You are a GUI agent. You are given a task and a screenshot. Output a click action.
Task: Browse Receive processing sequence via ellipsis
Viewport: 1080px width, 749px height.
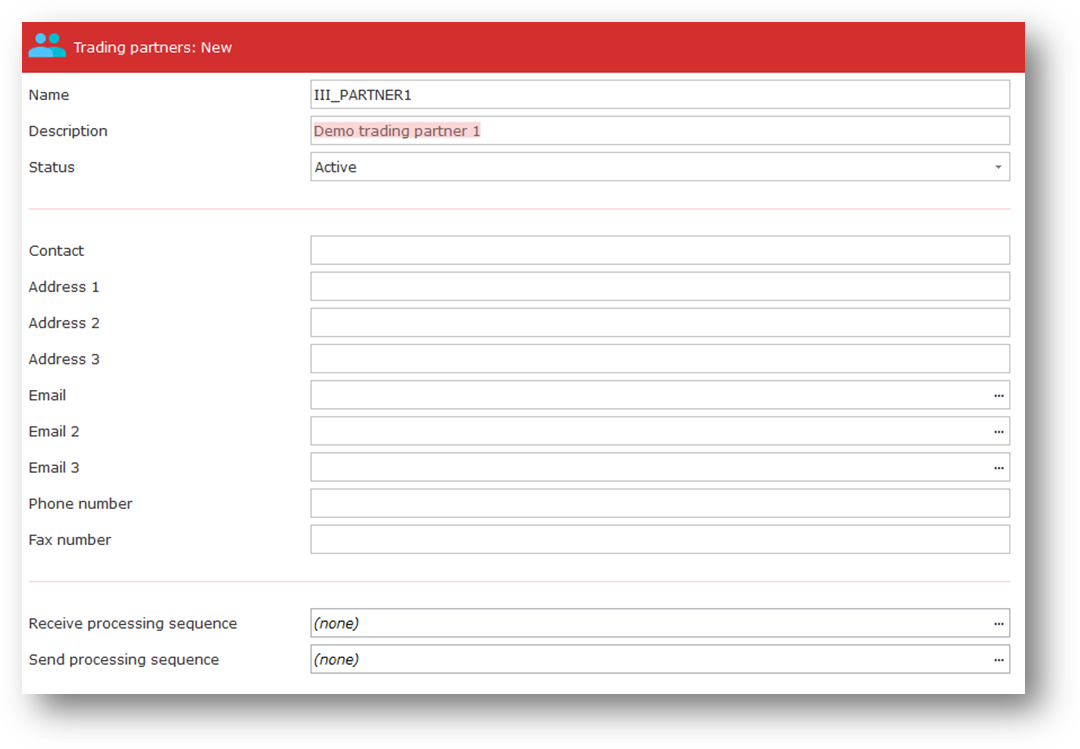coord(999,624)
